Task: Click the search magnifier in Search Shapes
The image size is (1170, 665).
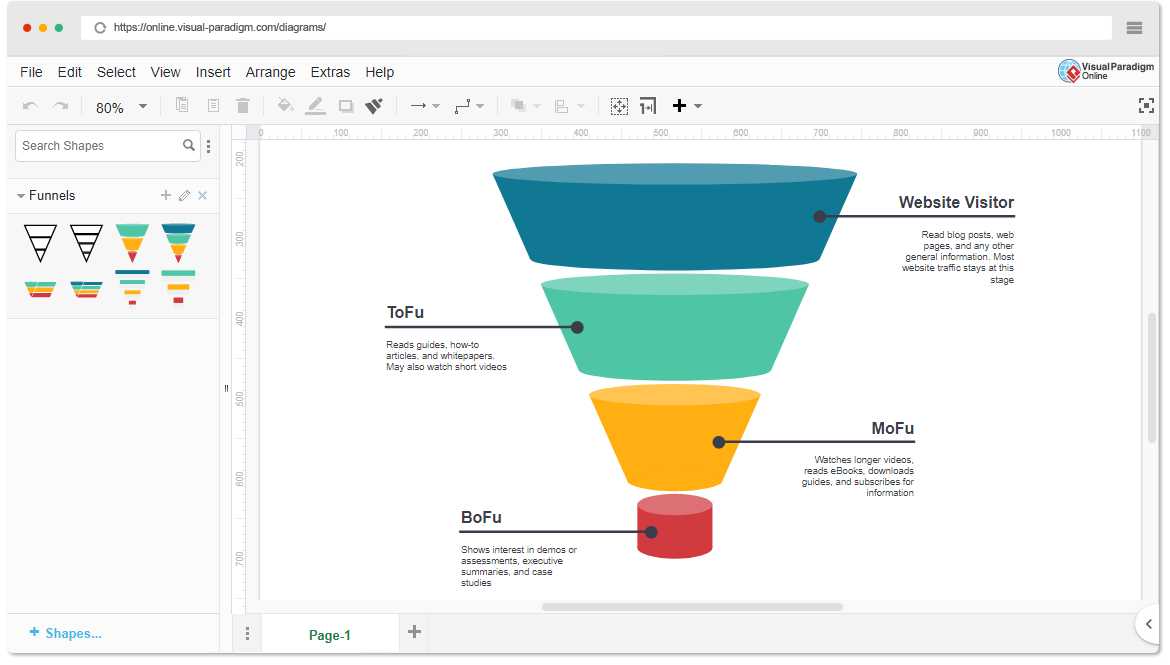Action: pos(189,145)
